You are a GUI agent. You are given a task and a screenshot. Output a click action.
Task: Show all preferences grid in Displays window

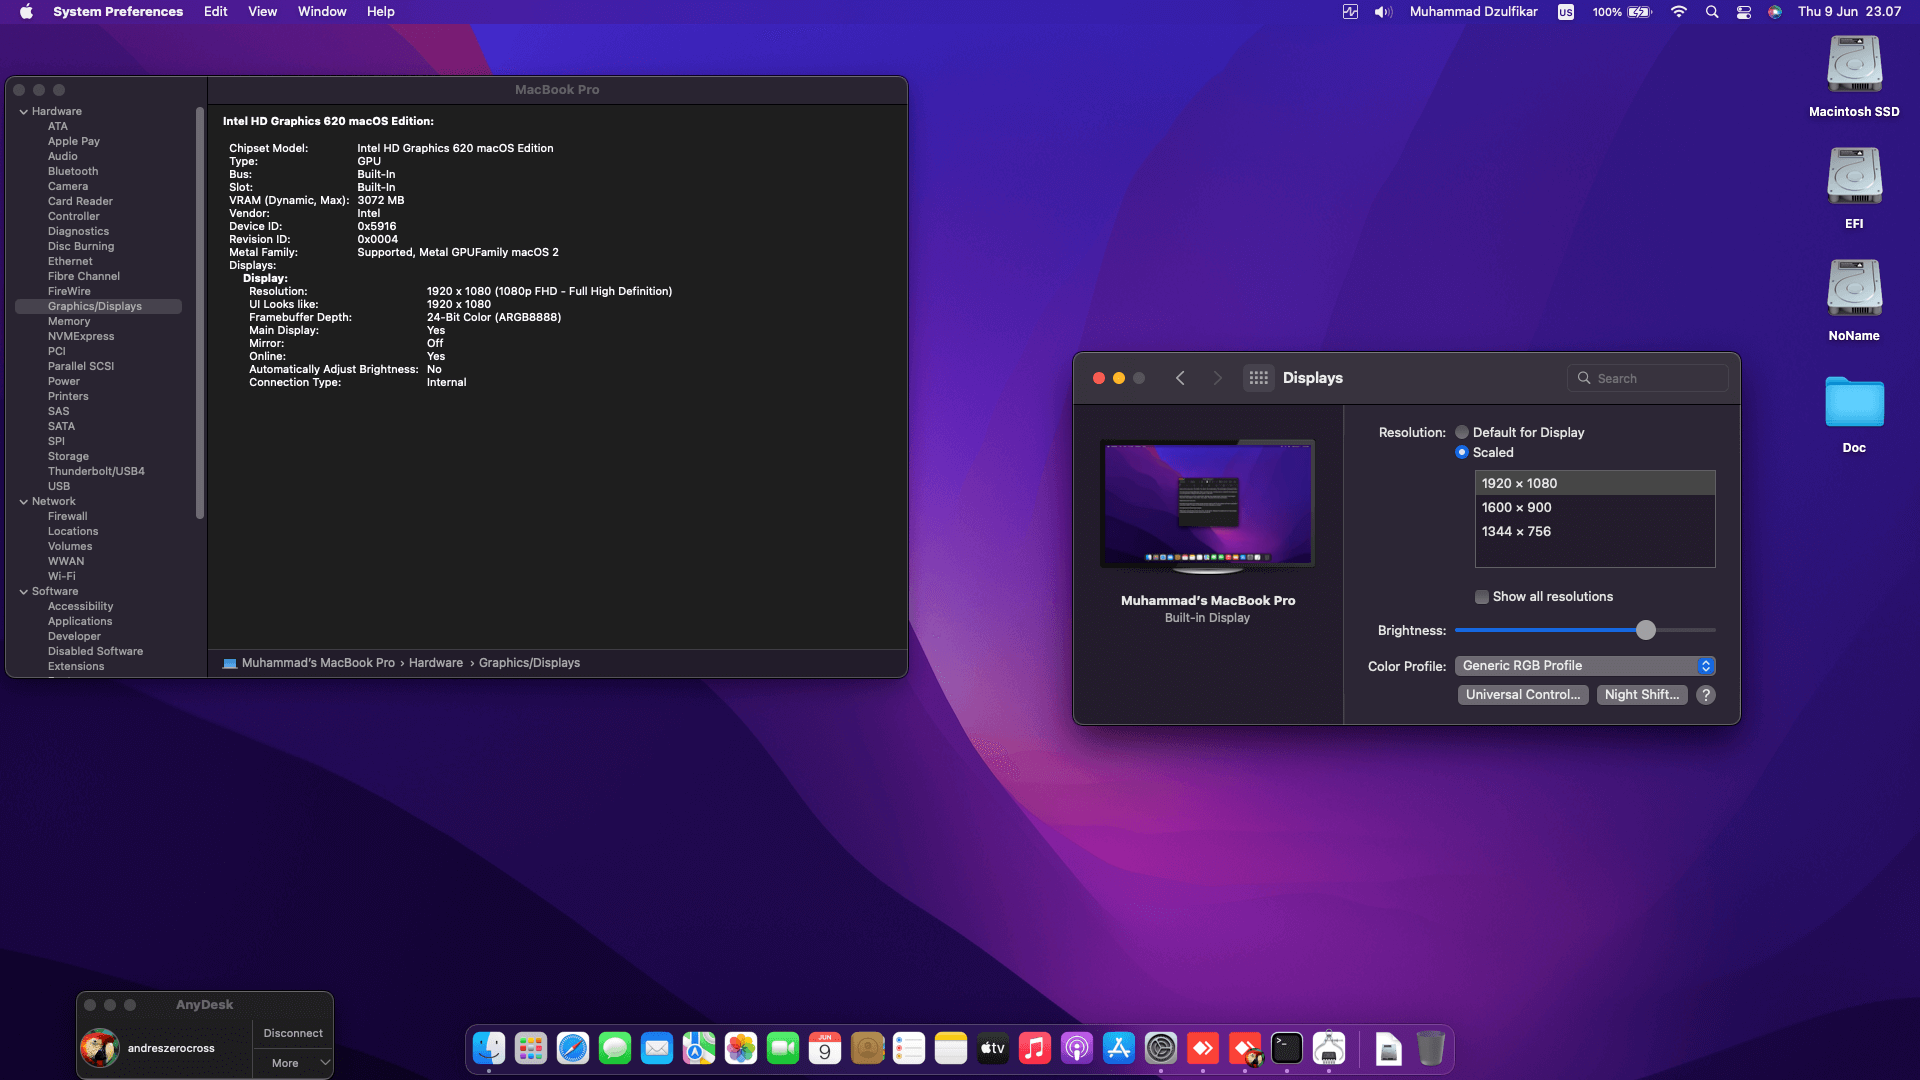[1258, 378]
